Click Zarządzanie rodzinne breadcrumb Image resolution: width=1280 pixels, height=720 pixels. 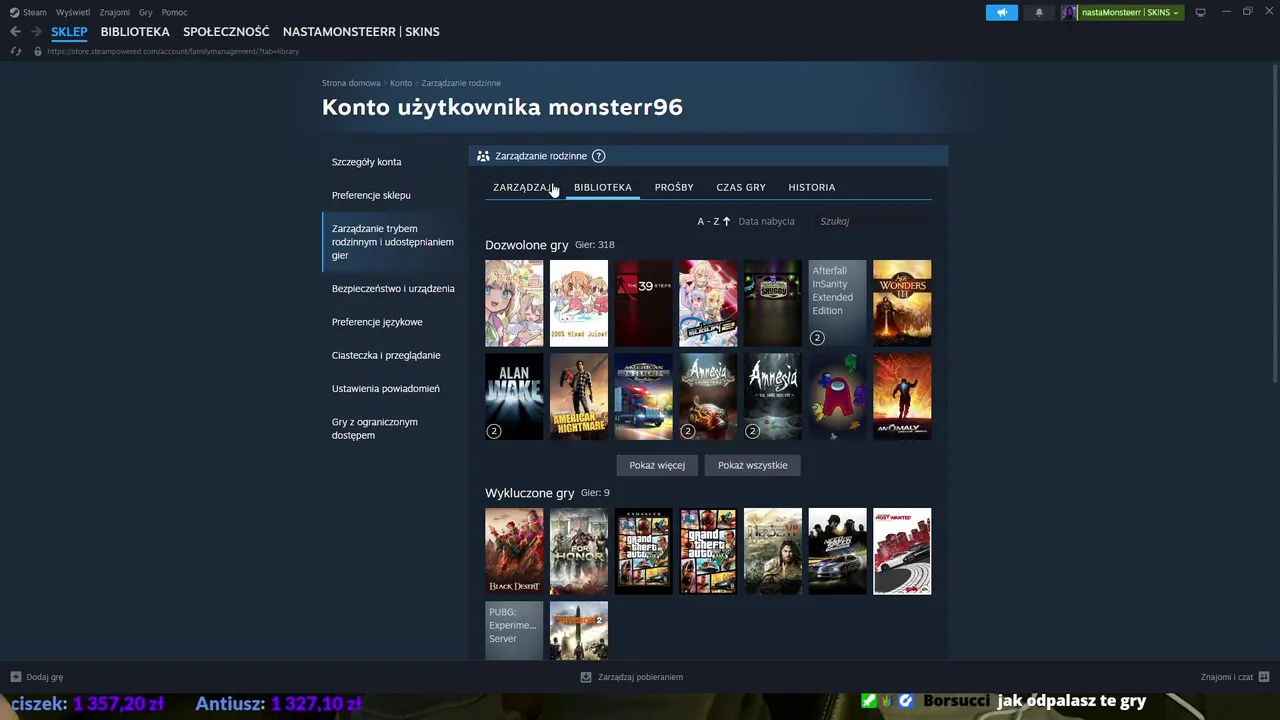pos(461,83)
